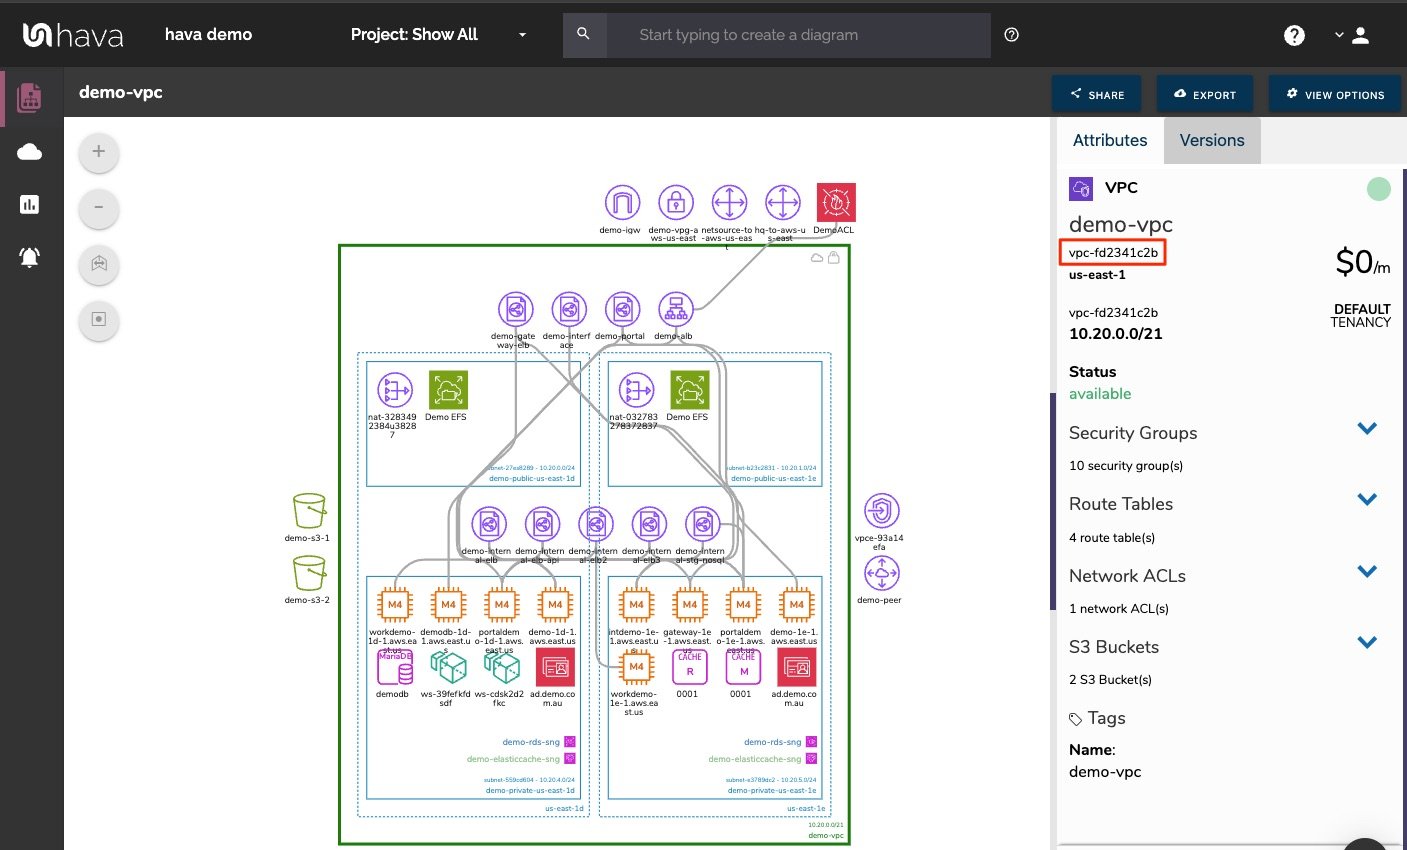This screenshot has height=850, width=1407.
Task: Click the EXPORT button
Action: click(1204, 93)
